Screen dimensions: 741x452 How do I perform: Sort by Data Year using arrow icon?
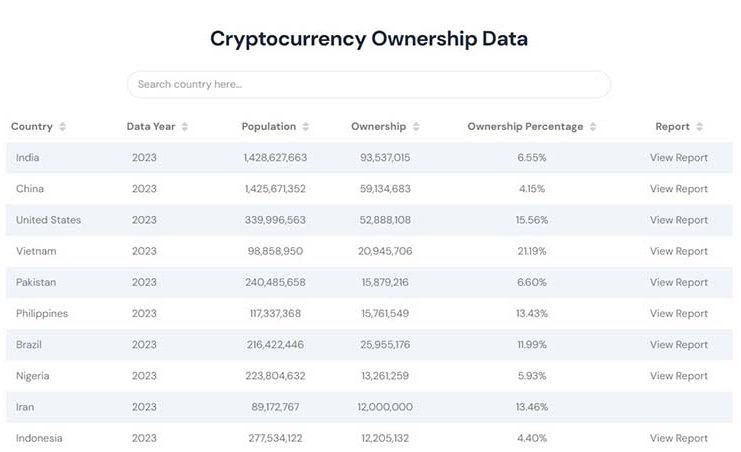click(x=185, y=127)
